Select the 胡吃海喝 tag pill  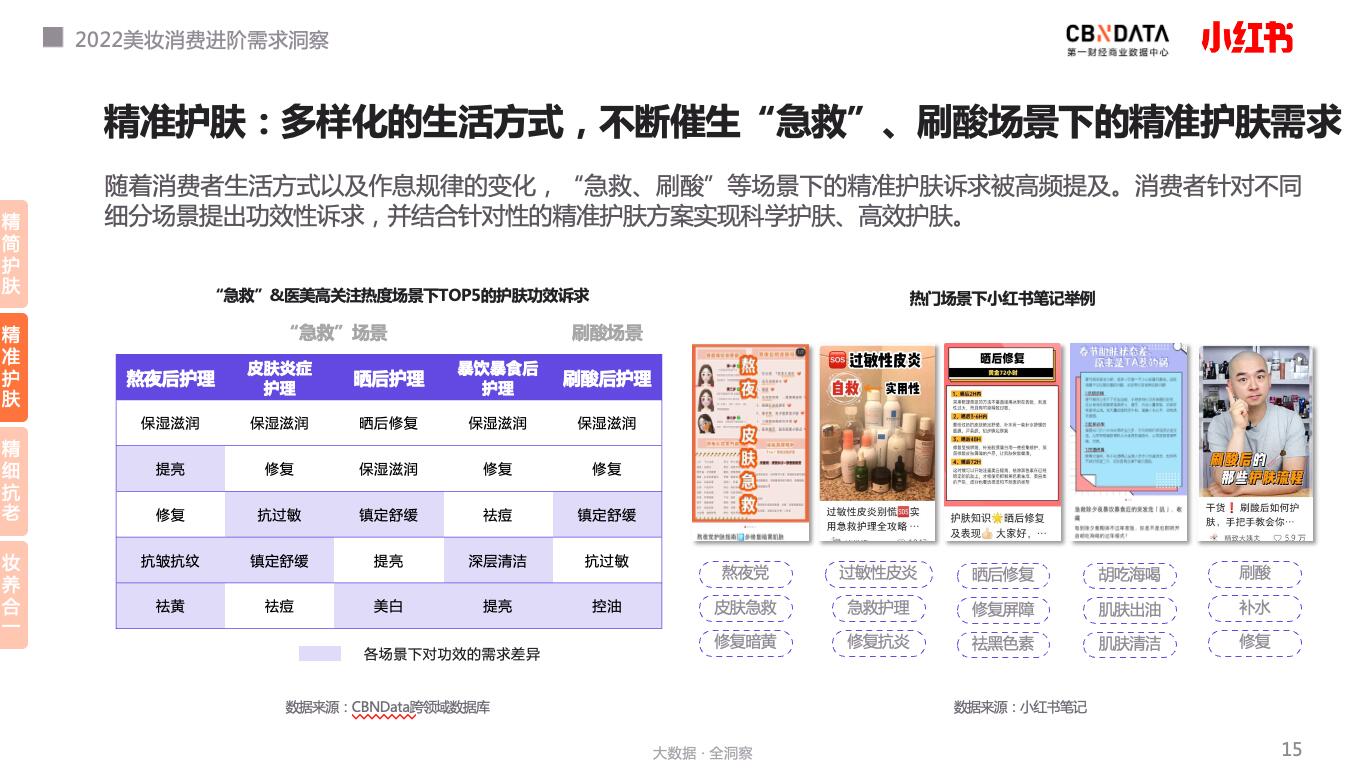(x=1130, y=574)
